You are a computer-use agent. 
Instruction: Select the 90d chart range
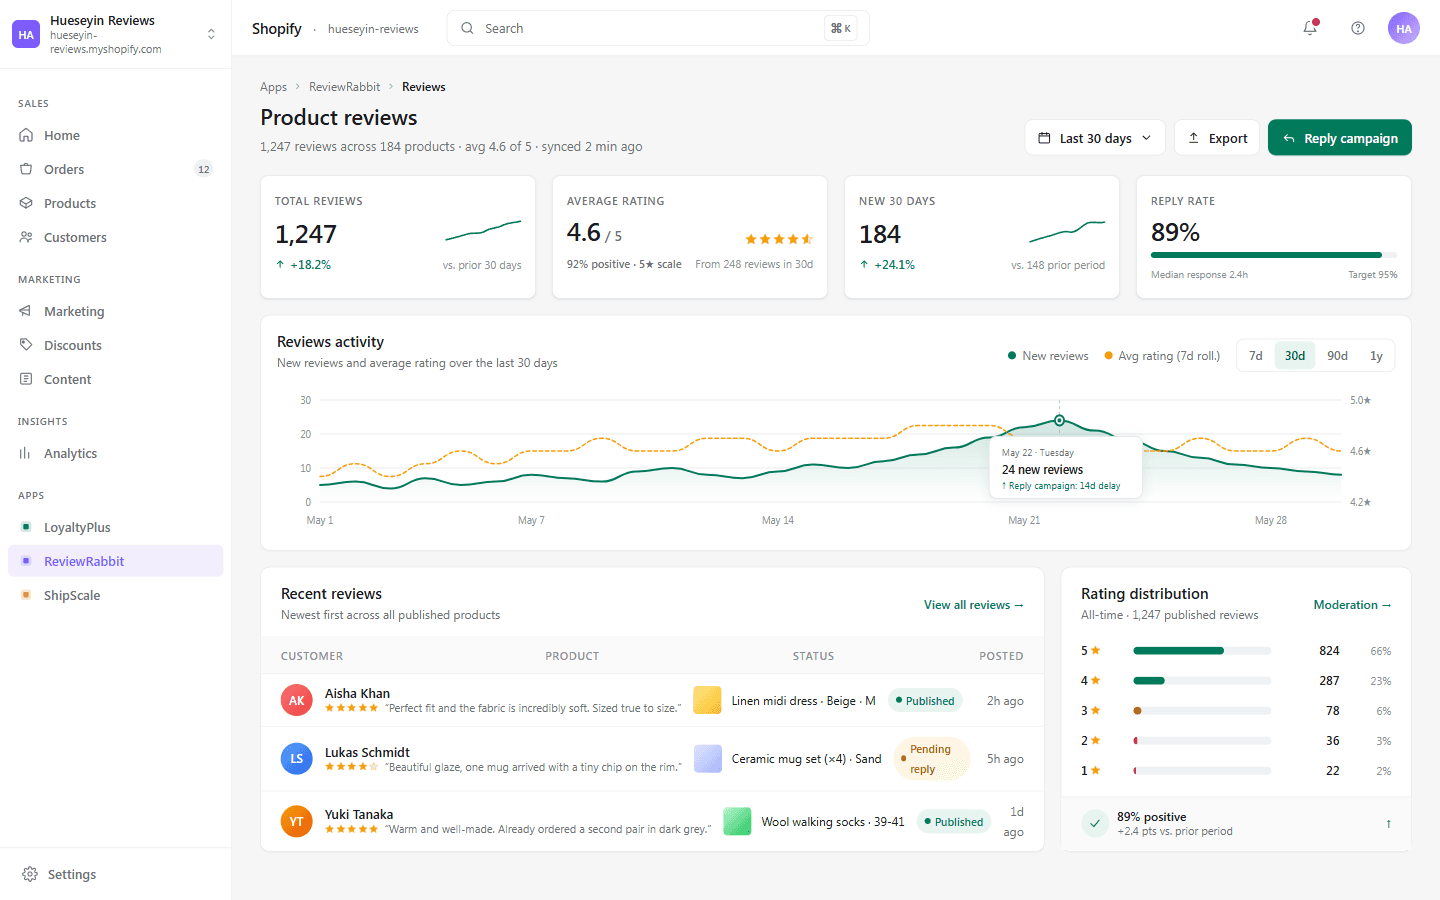tap(1337, 356)
